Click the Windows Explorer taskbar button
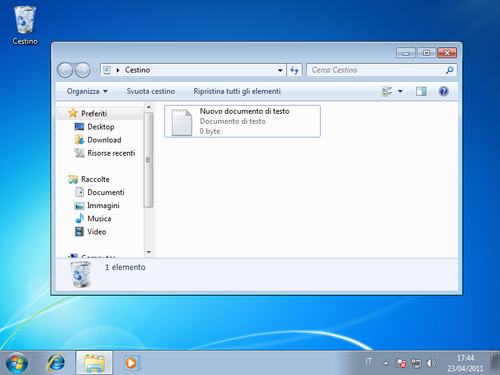500x375 pixels. tap(94, 363)
